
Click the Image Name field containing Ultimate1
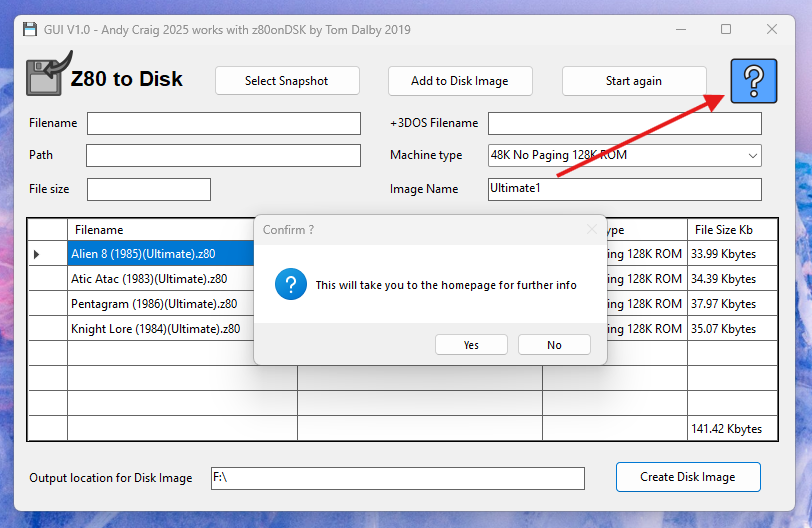pyautogui.click(x=624, y=189)
